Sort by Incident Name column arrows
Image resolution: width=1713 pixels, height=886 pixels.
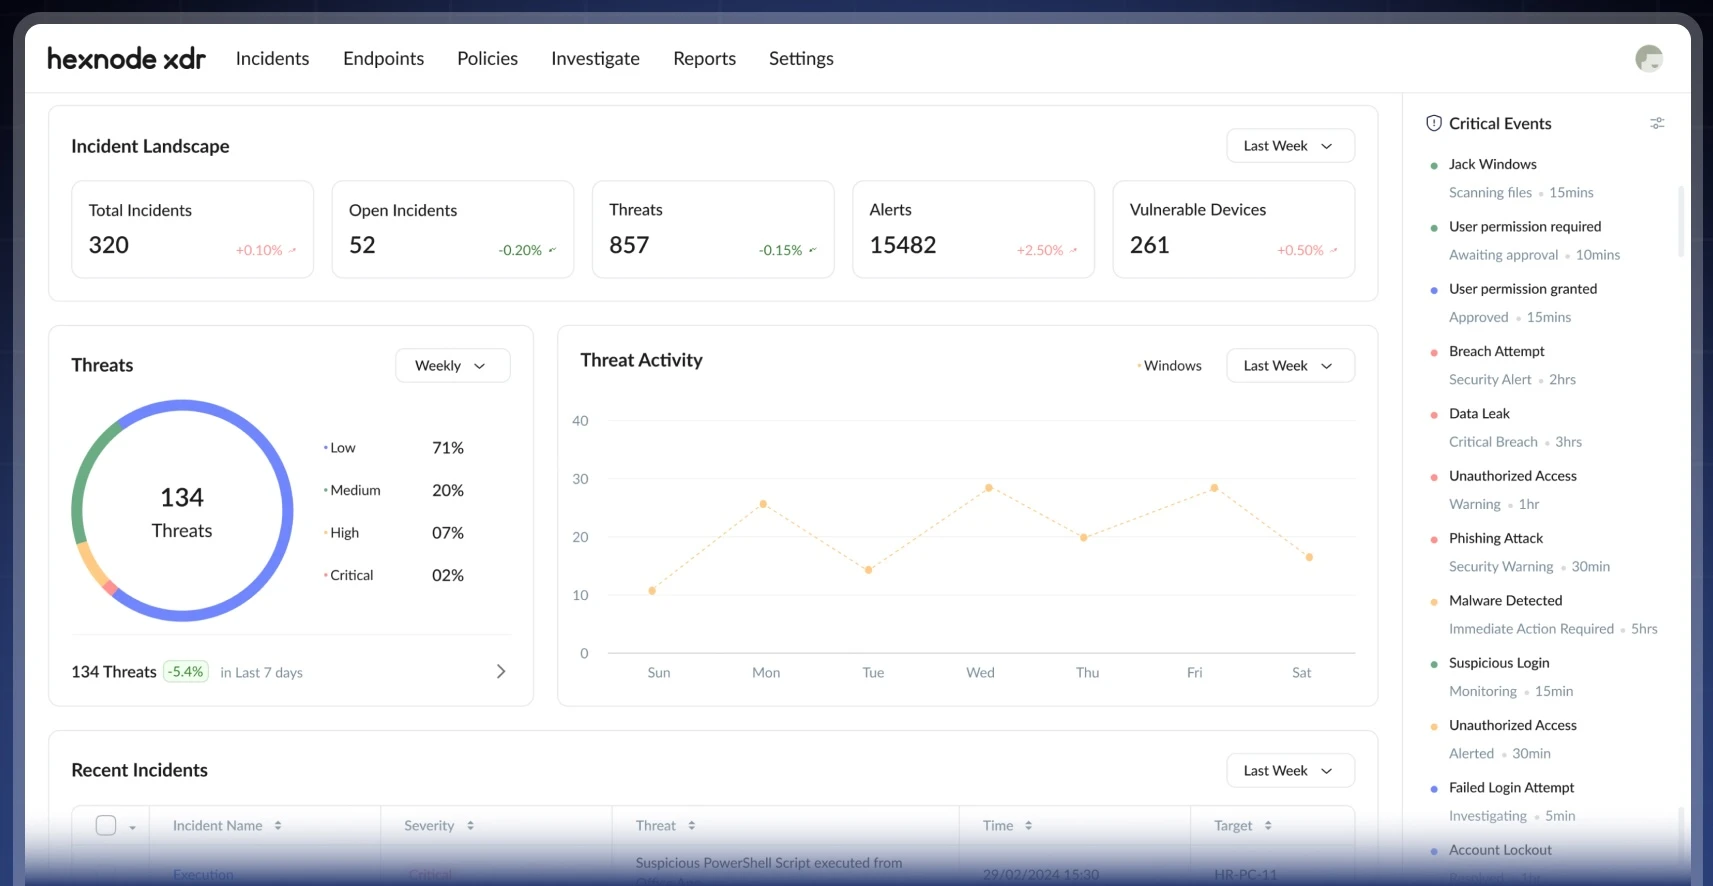click(278, 826)
